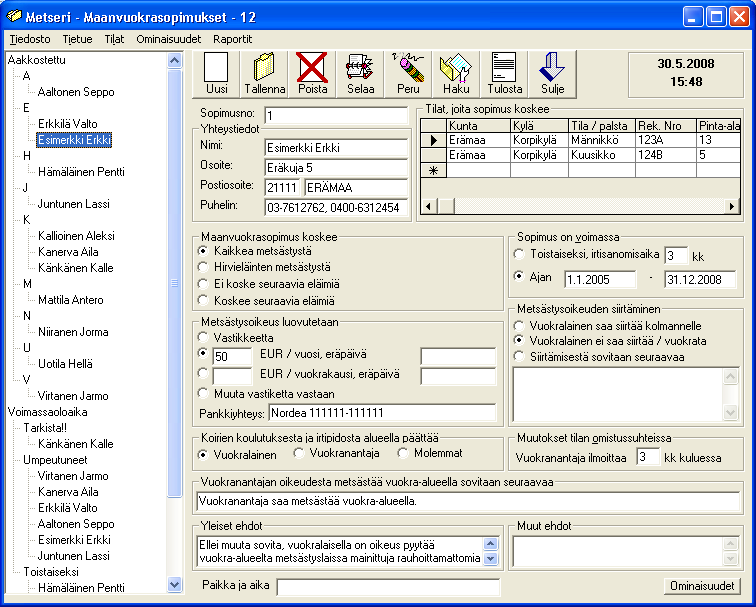Select Mattila Antero in the tree

(70, 300)
